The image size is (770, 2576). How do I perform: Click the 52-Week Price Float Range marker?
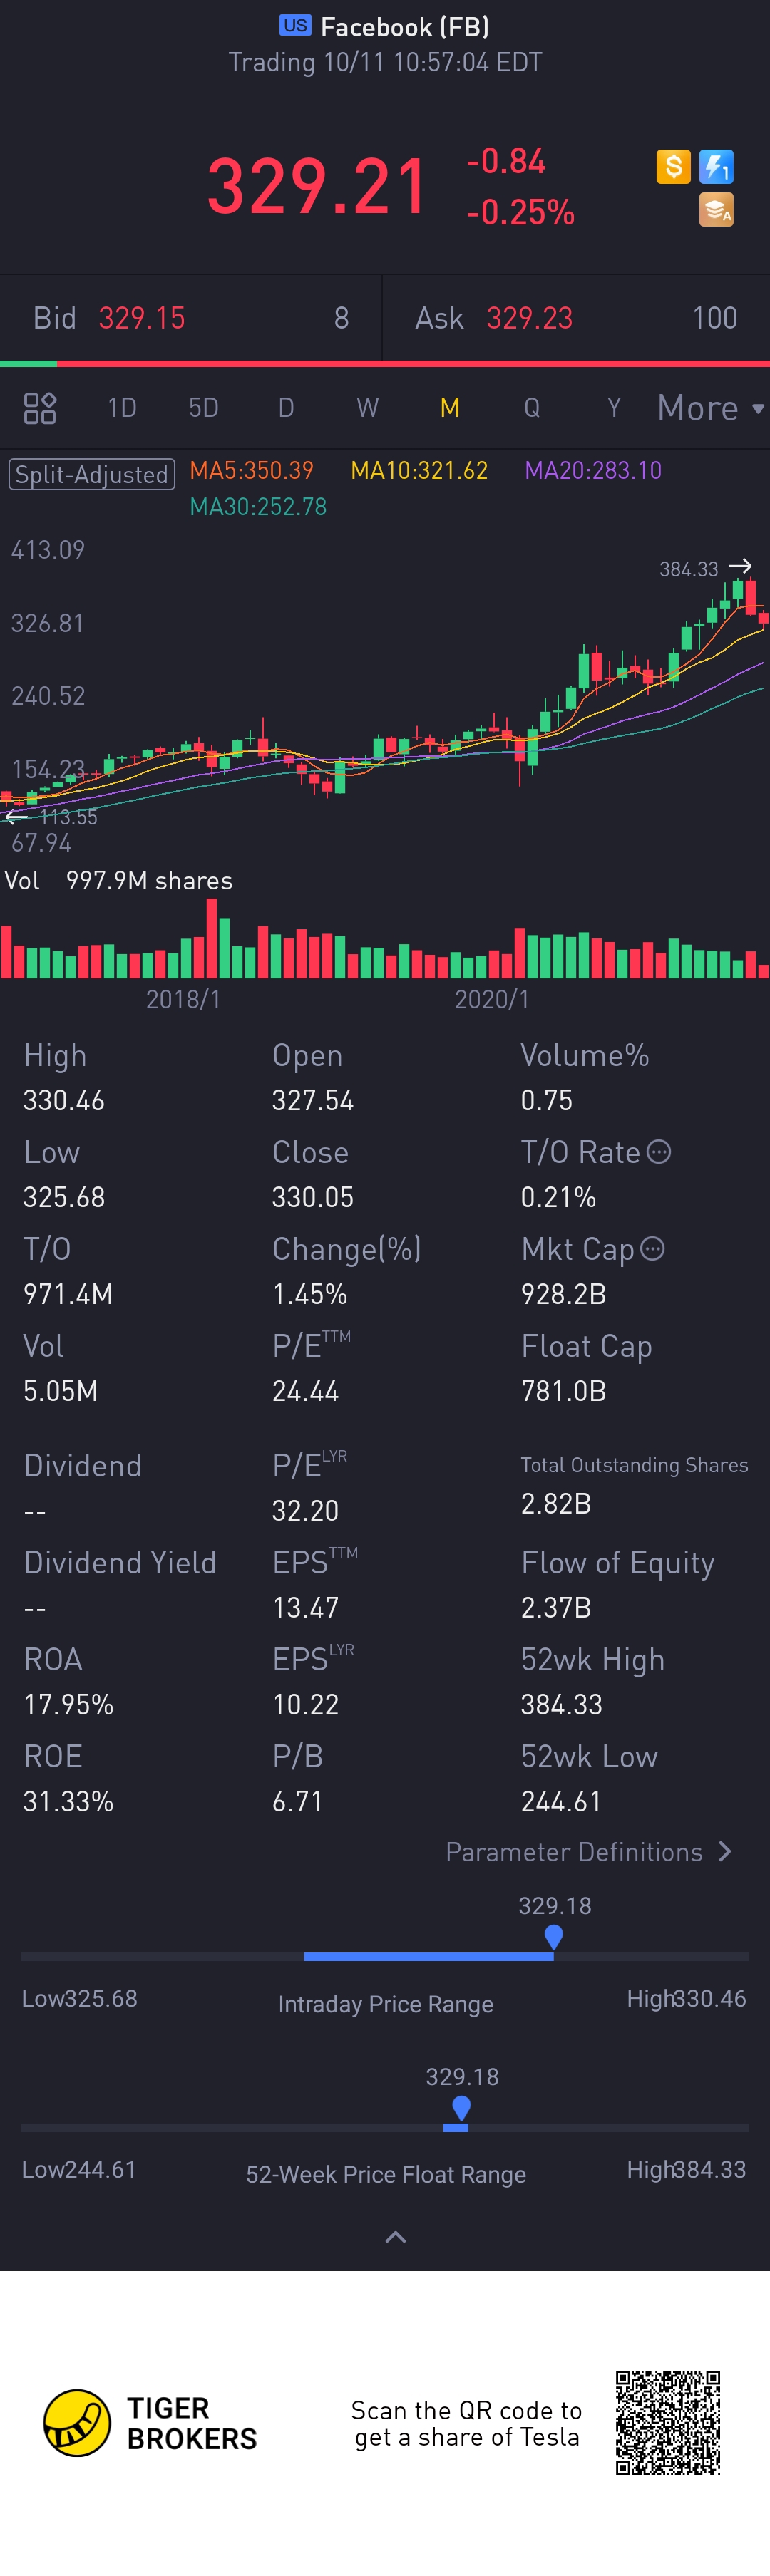pos(461,2109)
